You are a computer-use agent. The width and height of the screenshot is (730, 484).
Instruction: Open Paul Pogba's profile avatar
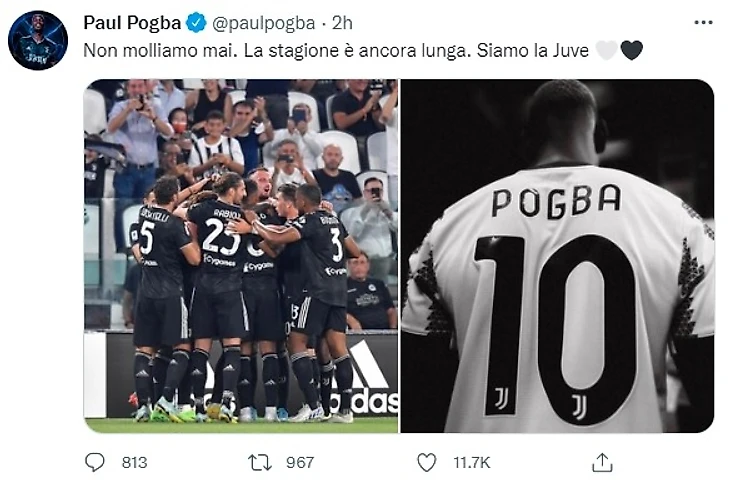coord(38,40)
